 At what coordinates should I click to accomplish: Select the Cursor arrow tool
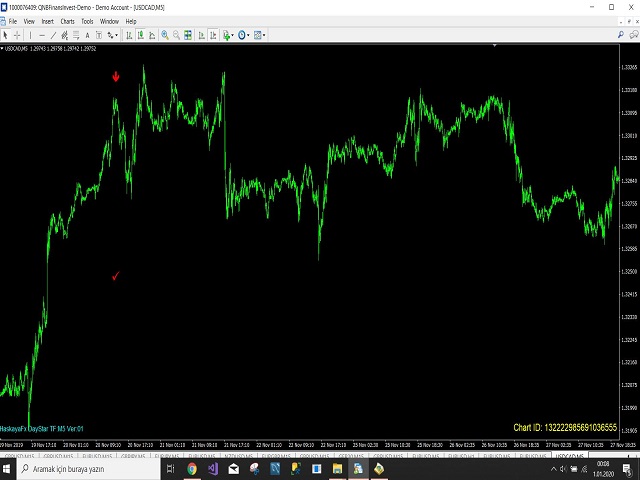[x=5, y=36]
